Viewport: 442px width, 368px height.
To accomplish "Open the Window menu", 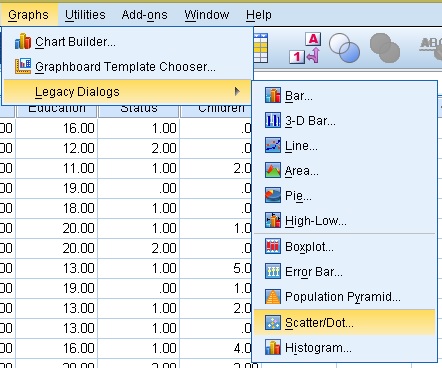I will (207, 15).
